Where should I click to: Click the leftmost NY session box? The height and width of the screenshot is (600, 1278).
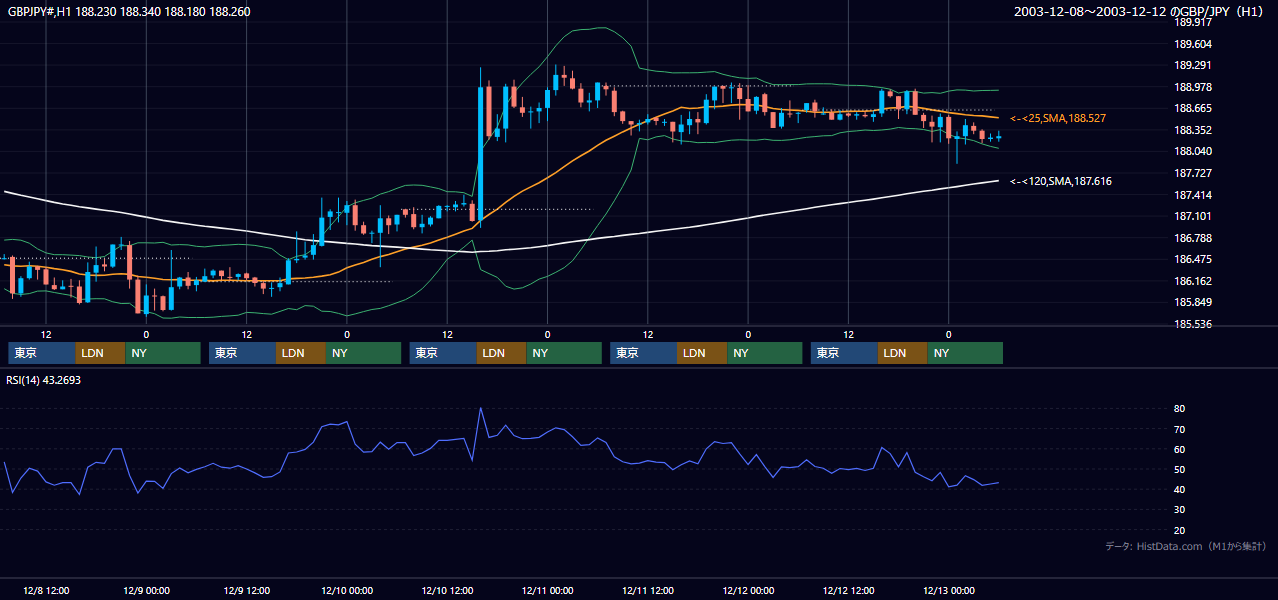click(x=164, y=353)
